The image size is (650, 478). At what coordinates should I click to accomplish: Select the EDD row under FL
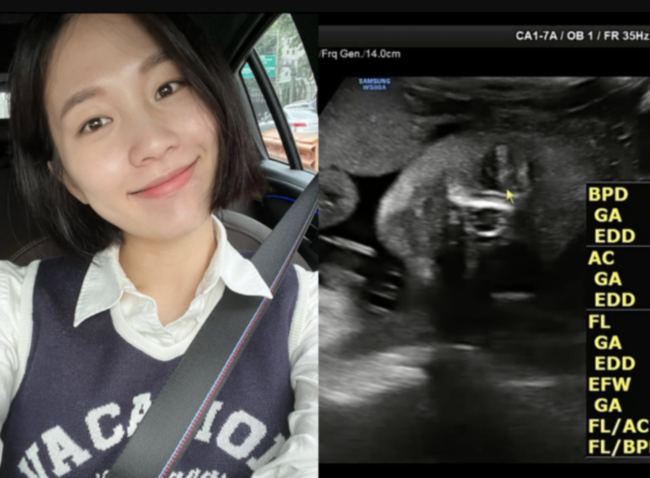(615, 364)
